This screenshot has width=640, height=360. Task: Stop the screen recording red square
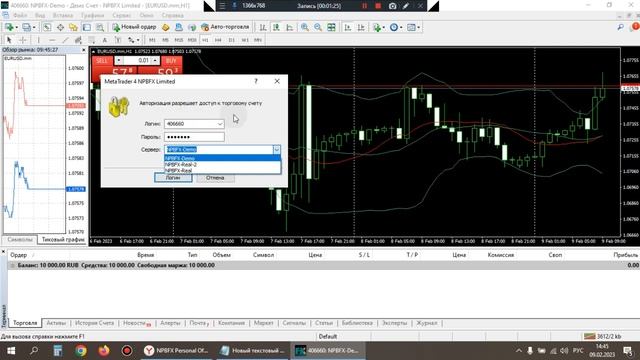[x=378, y=6]
